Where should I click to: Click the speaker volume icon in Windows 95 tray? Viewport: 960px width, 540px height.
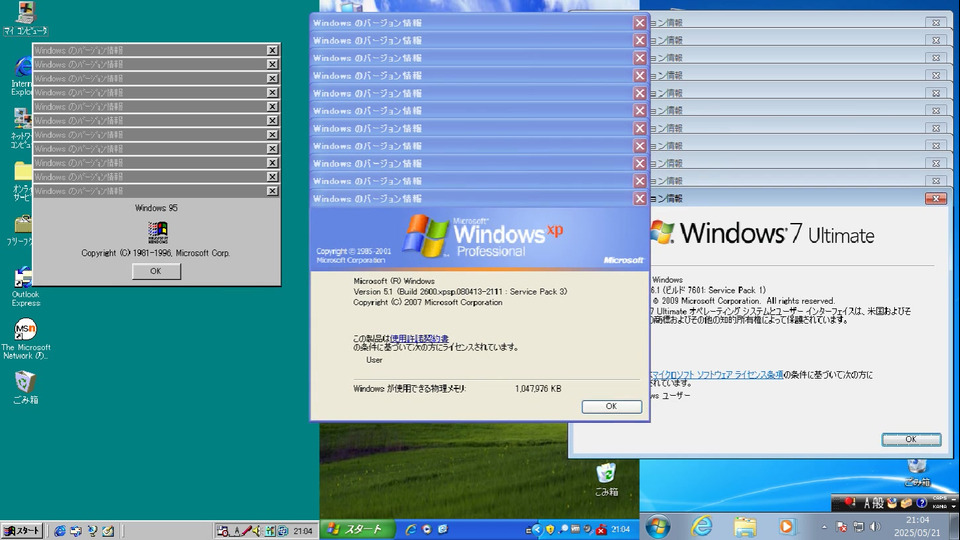coord(257,531)
